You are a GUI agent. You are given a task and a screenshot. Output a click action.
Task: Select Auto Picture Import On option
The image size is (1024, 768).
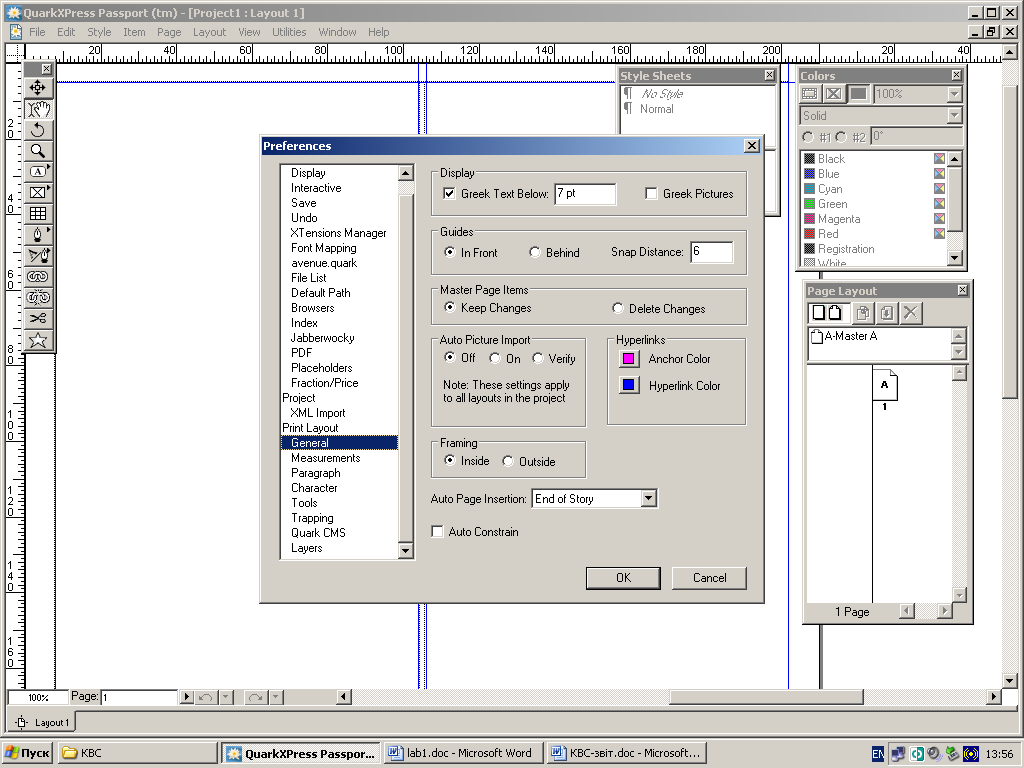tap(495, 358)
